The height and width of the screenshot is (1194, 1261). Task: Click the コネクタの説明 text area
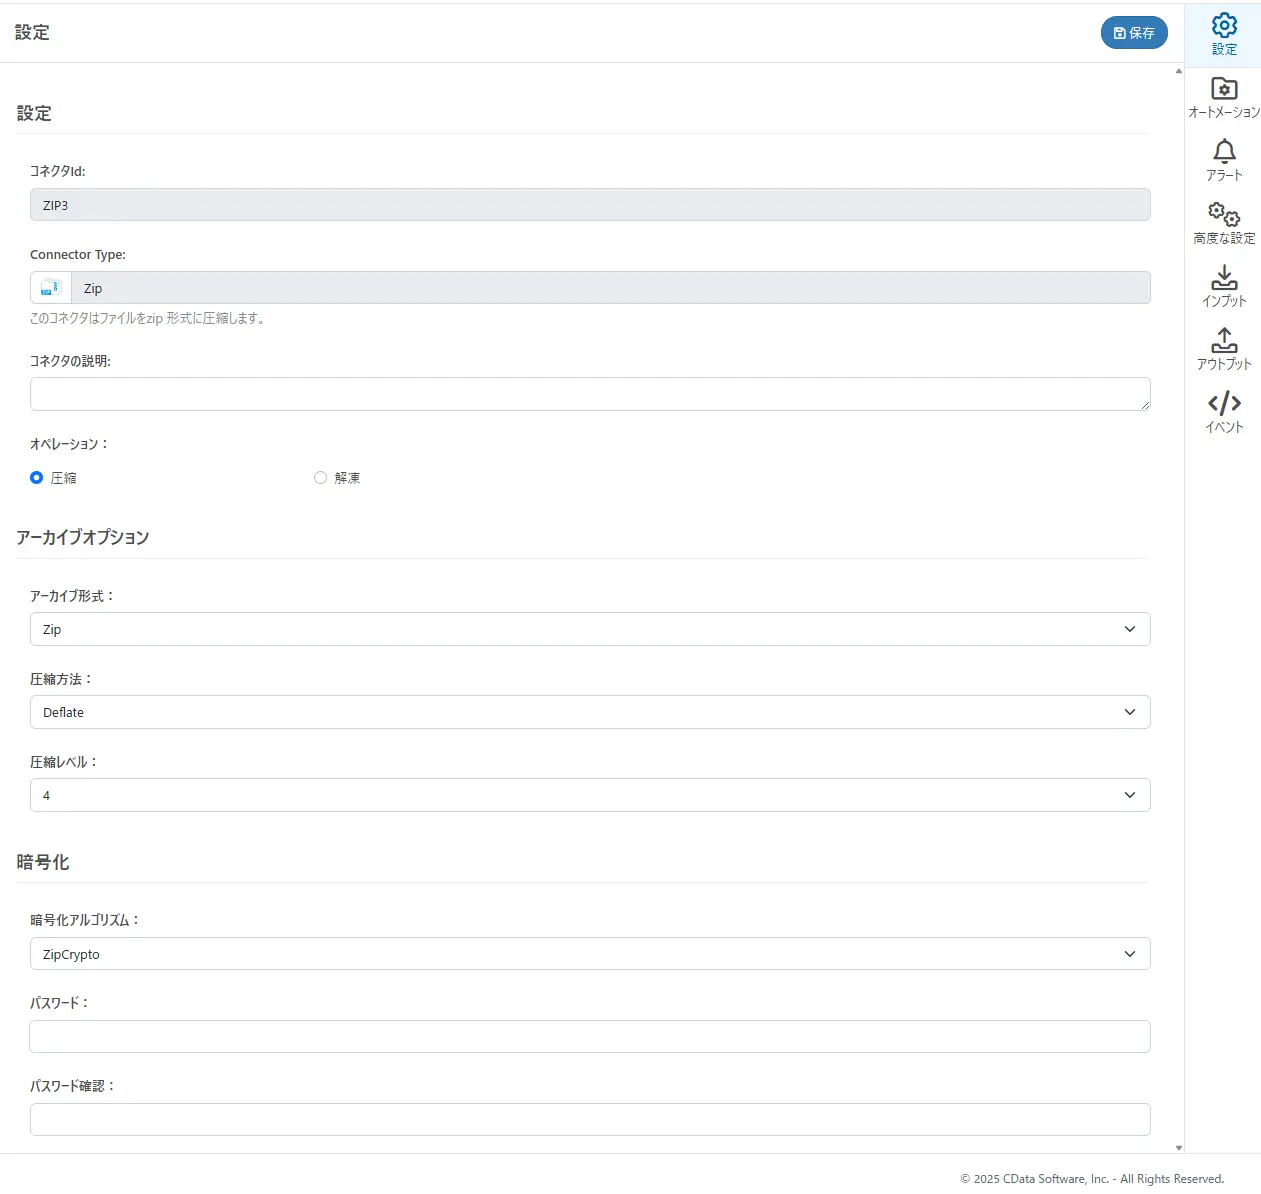point(590,394)
